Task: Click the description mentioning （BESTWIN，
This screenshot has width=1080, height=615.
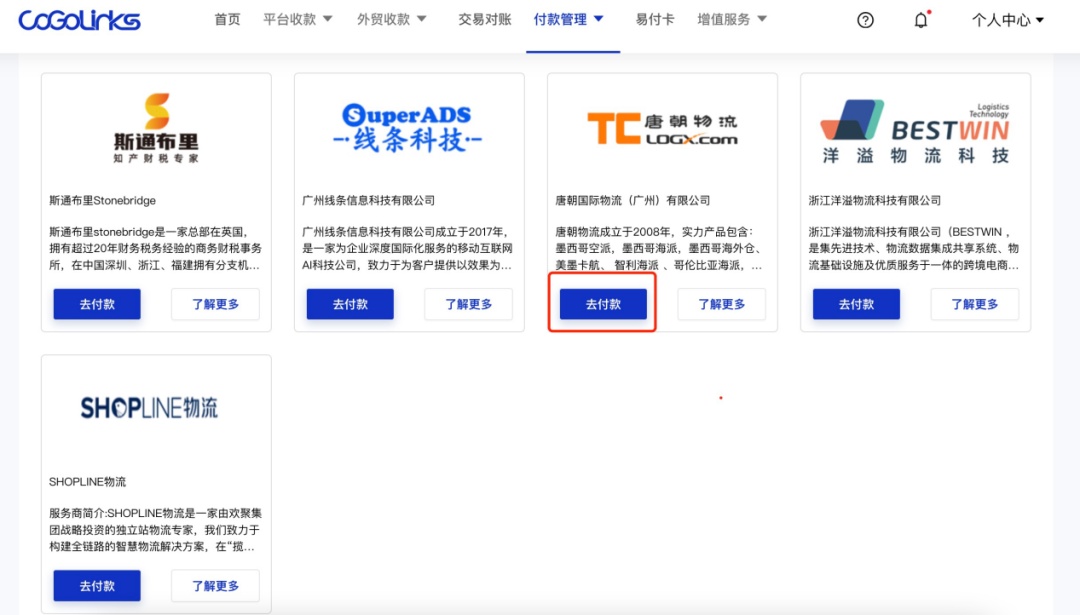Action: pyautogui.click(x=914, y=249)
